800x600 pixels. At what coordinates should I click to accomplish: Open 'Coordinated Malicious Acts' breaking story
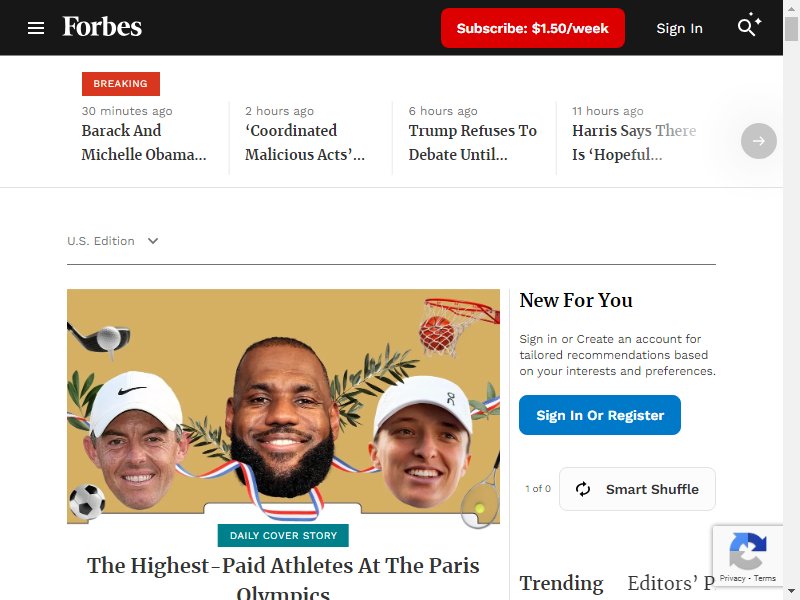[305, 142]
